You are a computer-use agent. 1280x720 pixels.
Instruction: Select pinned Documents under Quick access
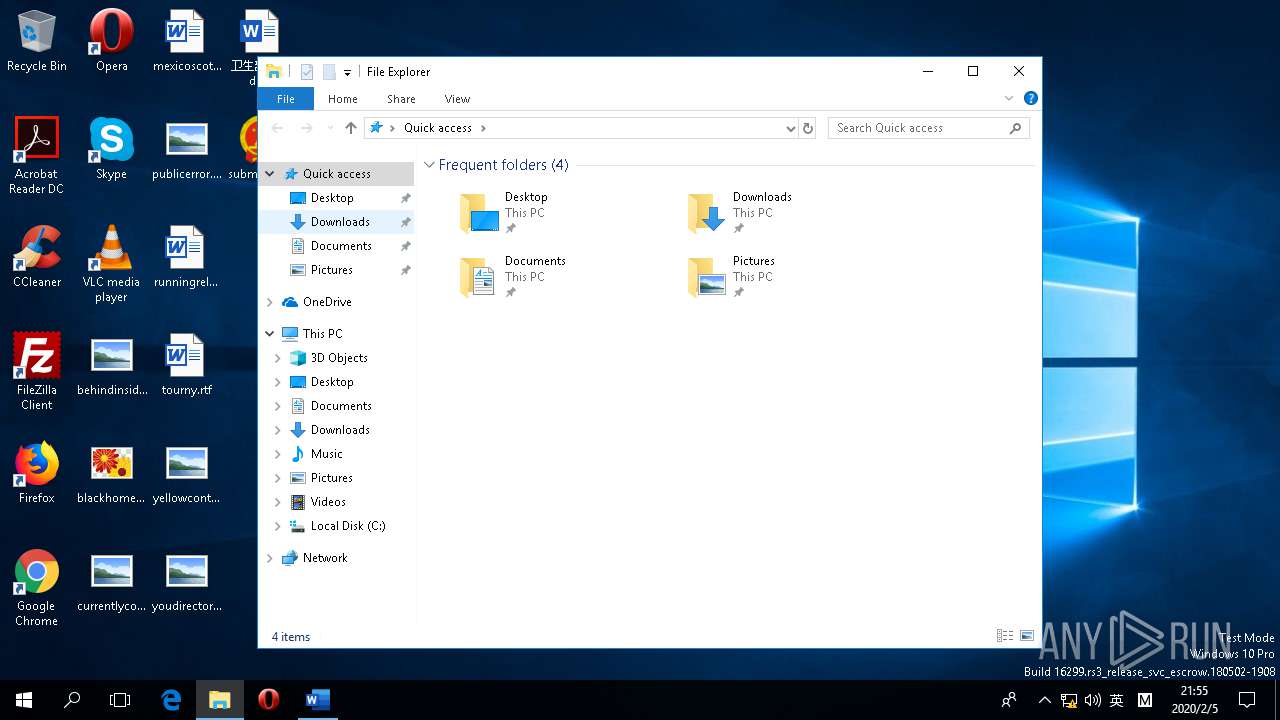click(341, 246)
